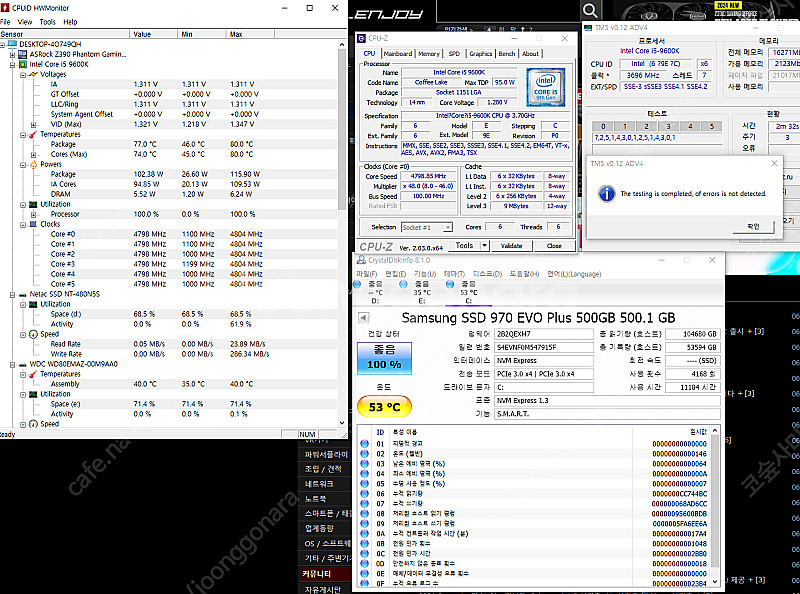Image resolution: width=800 pixels, height=594 pixels.
Task: Open the Bench tab in CPU-Z
Action: [507, 54]
